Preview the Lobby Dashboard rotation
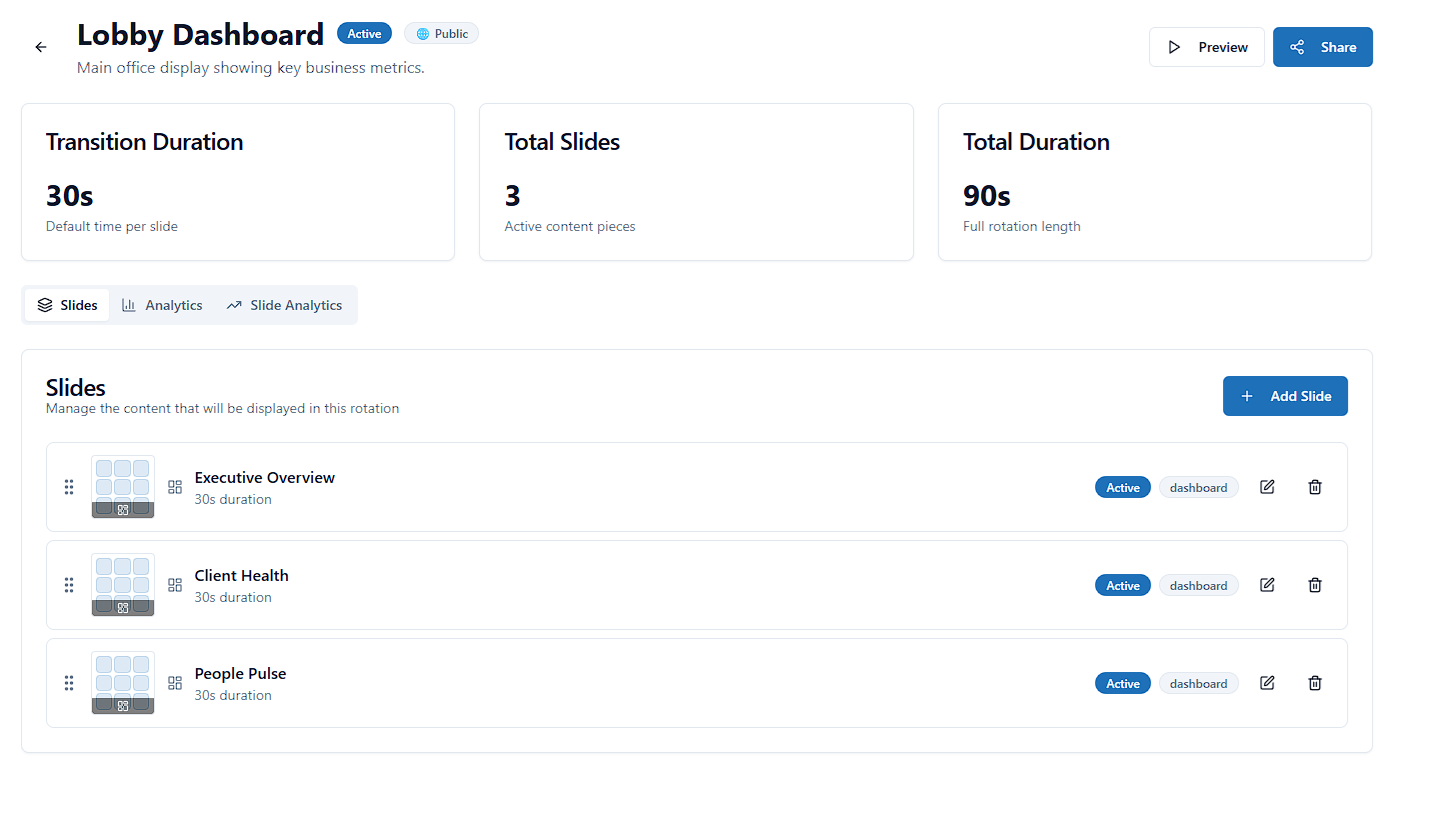The height and width of the screenshot is (834, 1429). coord(1207,47)
